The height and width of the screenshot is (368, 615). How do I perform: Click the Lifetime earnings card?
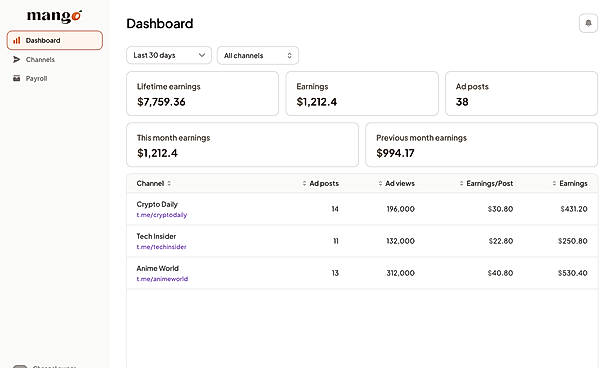202,93
